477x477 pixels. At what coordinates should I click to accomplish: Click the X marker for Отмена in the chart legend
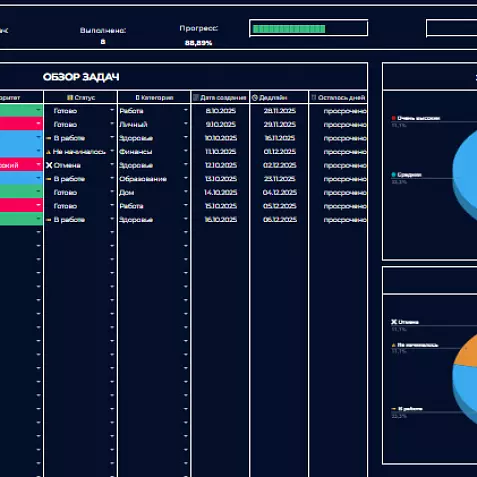click(x=394, y=322)
